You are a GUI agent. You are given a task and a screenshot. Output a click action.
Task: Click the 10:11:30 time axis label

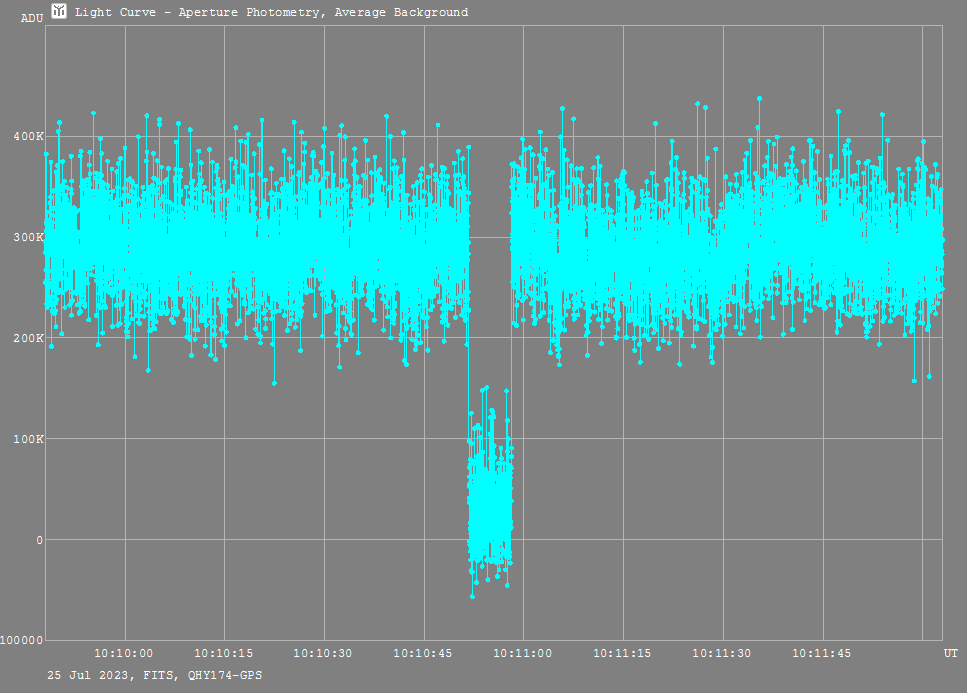pos(722,654)
